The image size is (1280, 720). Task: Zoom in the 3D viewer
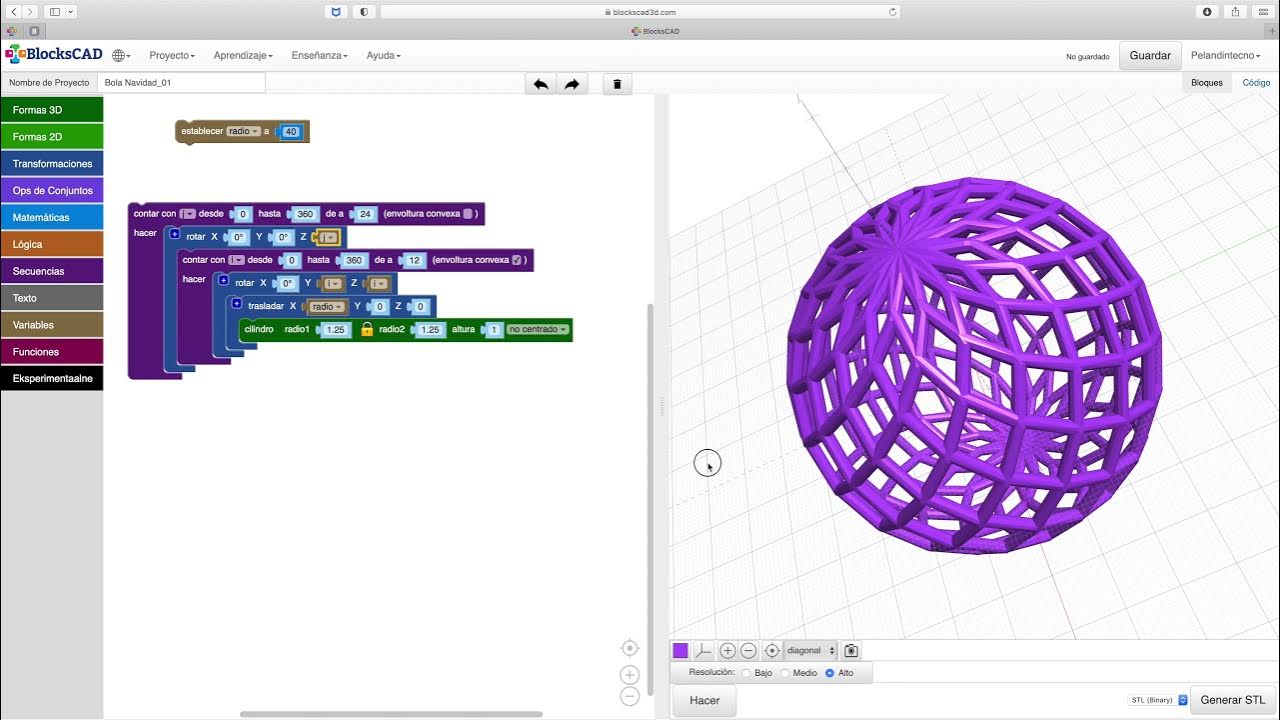pos(728,650)
